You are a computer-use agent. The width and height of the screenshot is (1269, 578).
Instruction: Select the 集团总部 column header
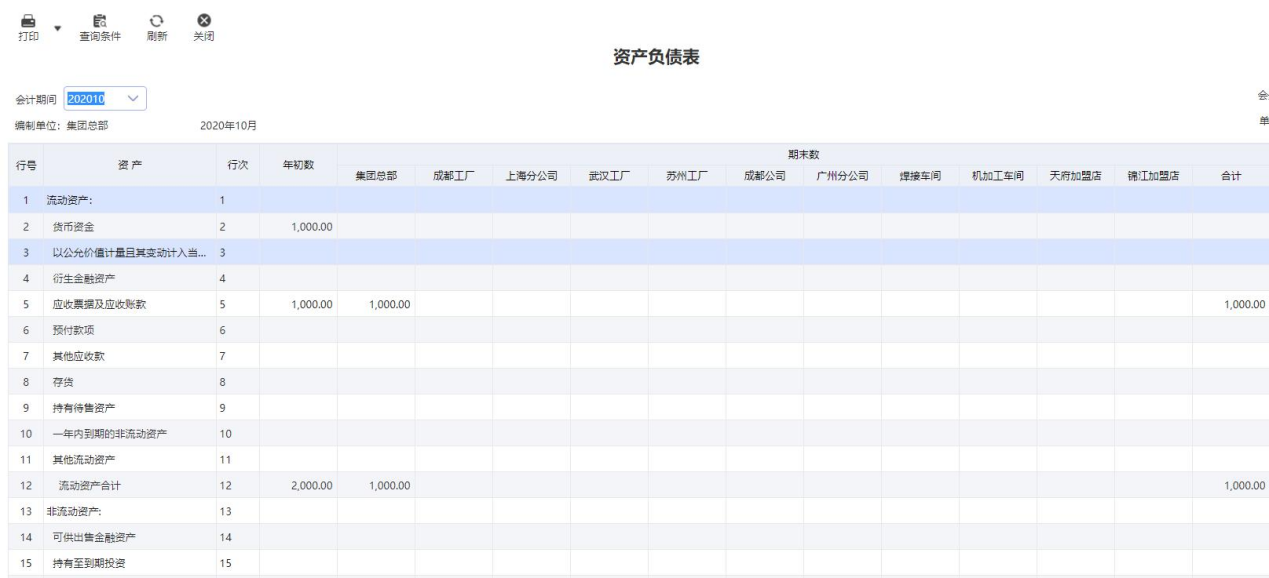tap(376, 176)
